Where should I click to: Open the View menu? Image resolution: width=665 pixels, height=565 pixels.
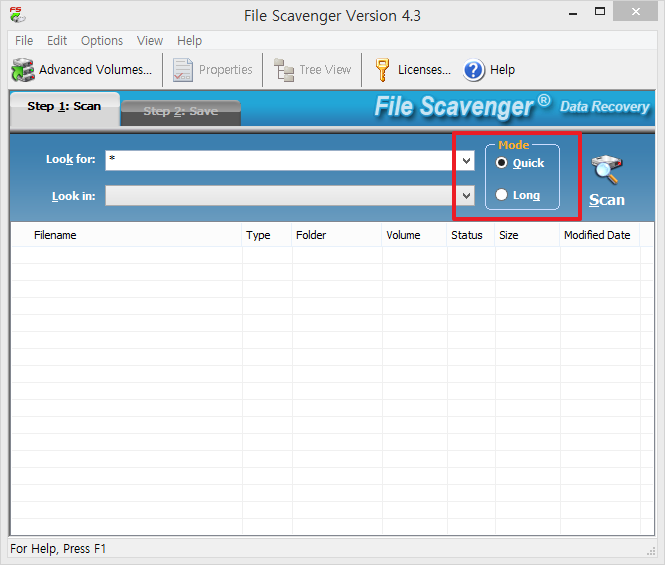point(150,41)
